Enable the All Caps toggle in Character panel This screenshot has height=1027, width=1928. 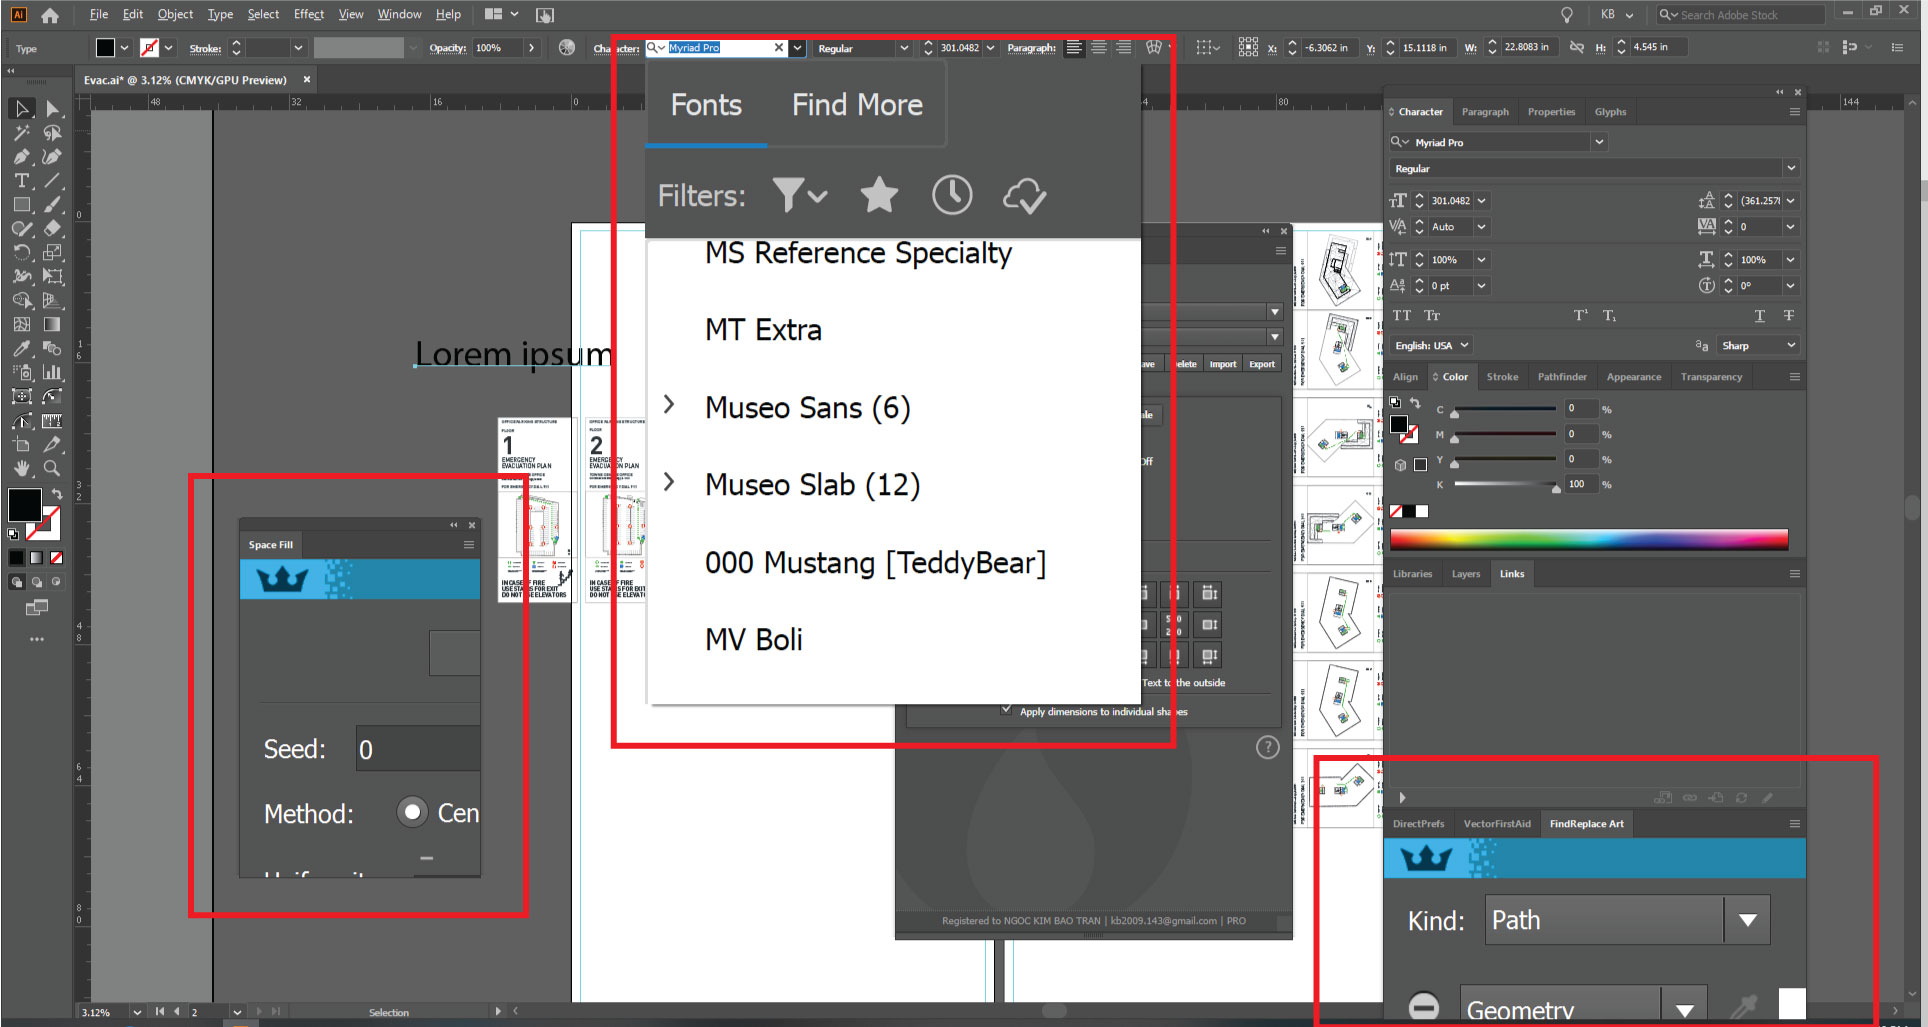(x=1401, y=315)
